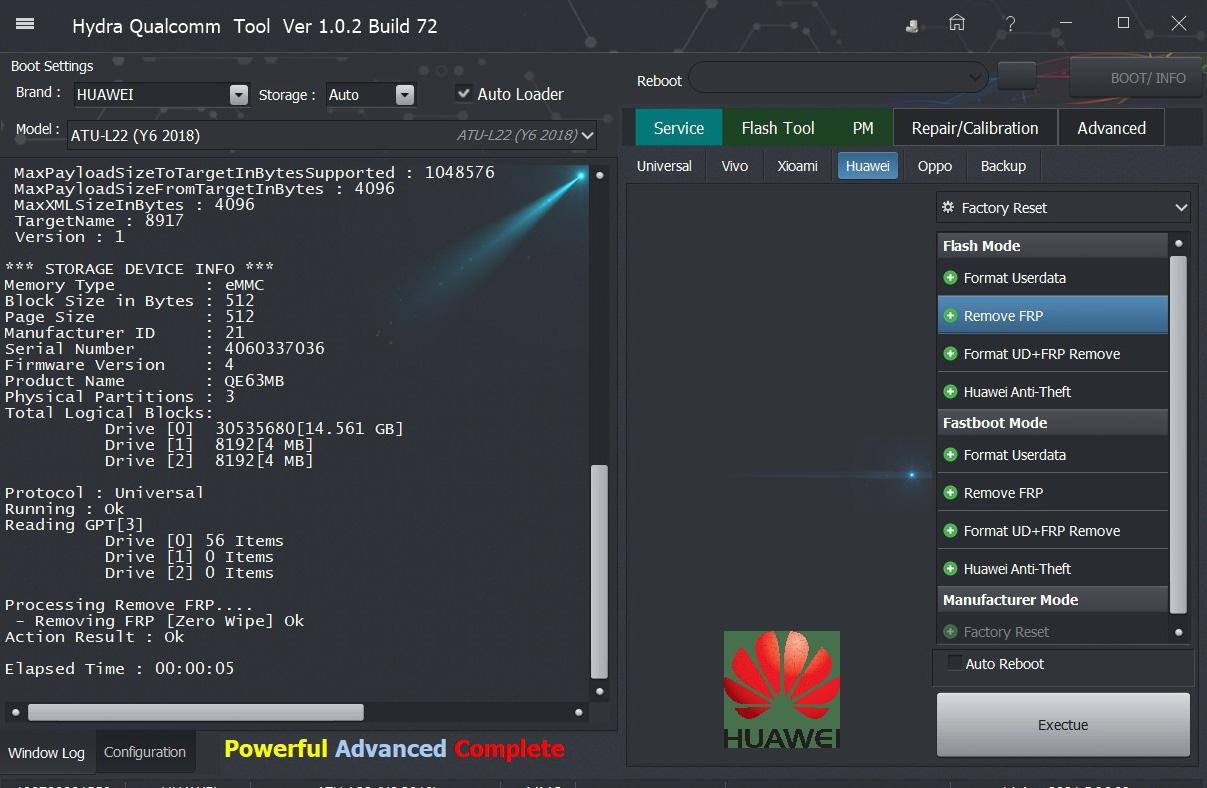Expand the Factory Reset operation dropdown
Screen dimensions: 1207x788
[1064, 208]
